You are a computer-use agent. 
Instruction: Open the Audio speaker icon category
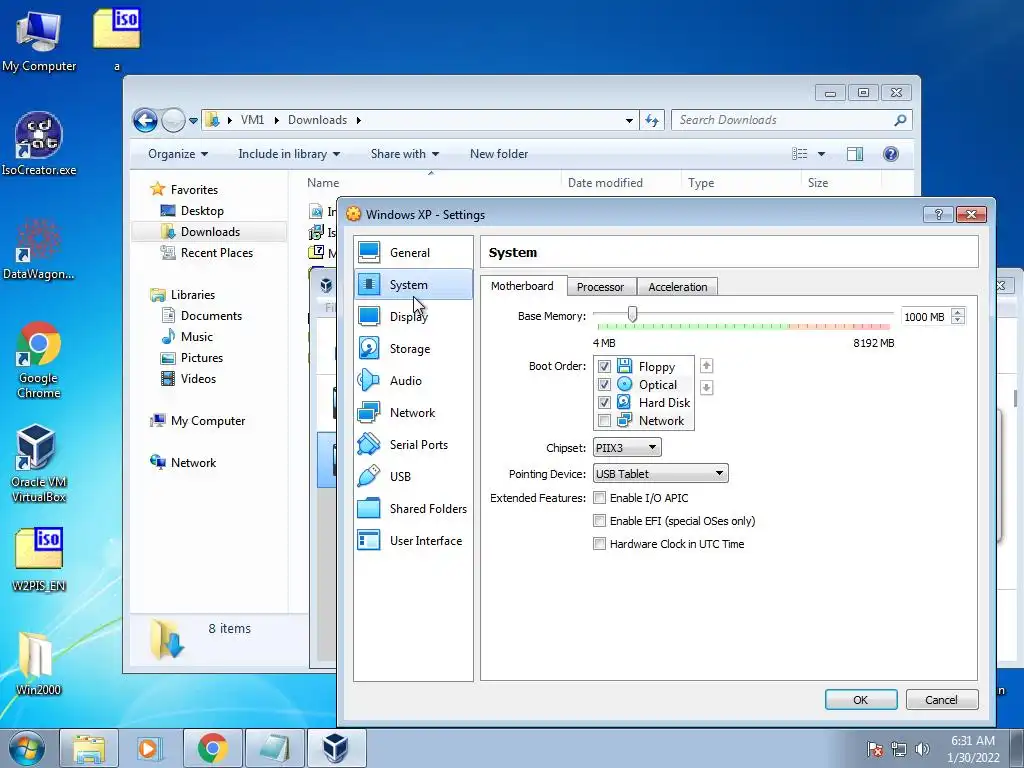369,381
